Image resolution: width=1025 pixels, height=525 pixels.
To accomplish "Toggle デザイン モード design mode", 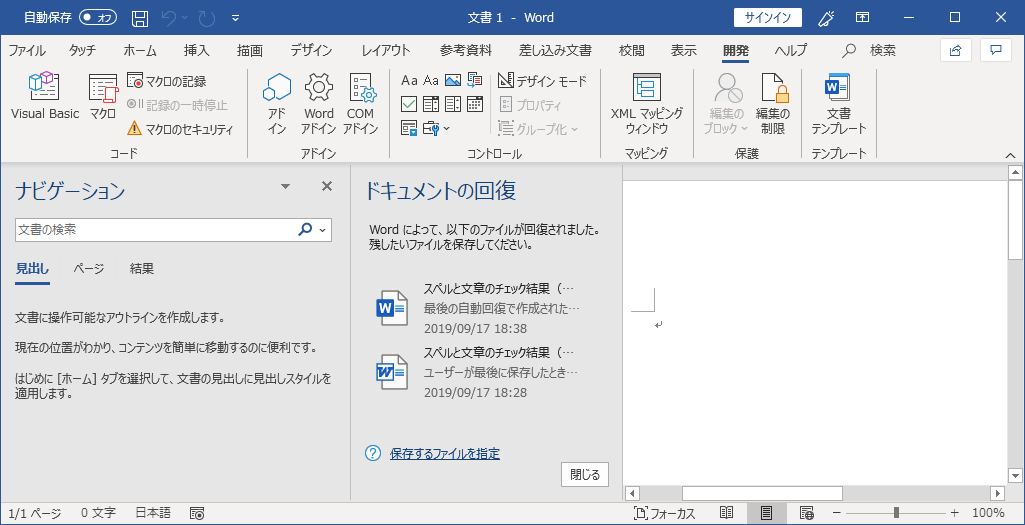I will click(x=542, y=81).
